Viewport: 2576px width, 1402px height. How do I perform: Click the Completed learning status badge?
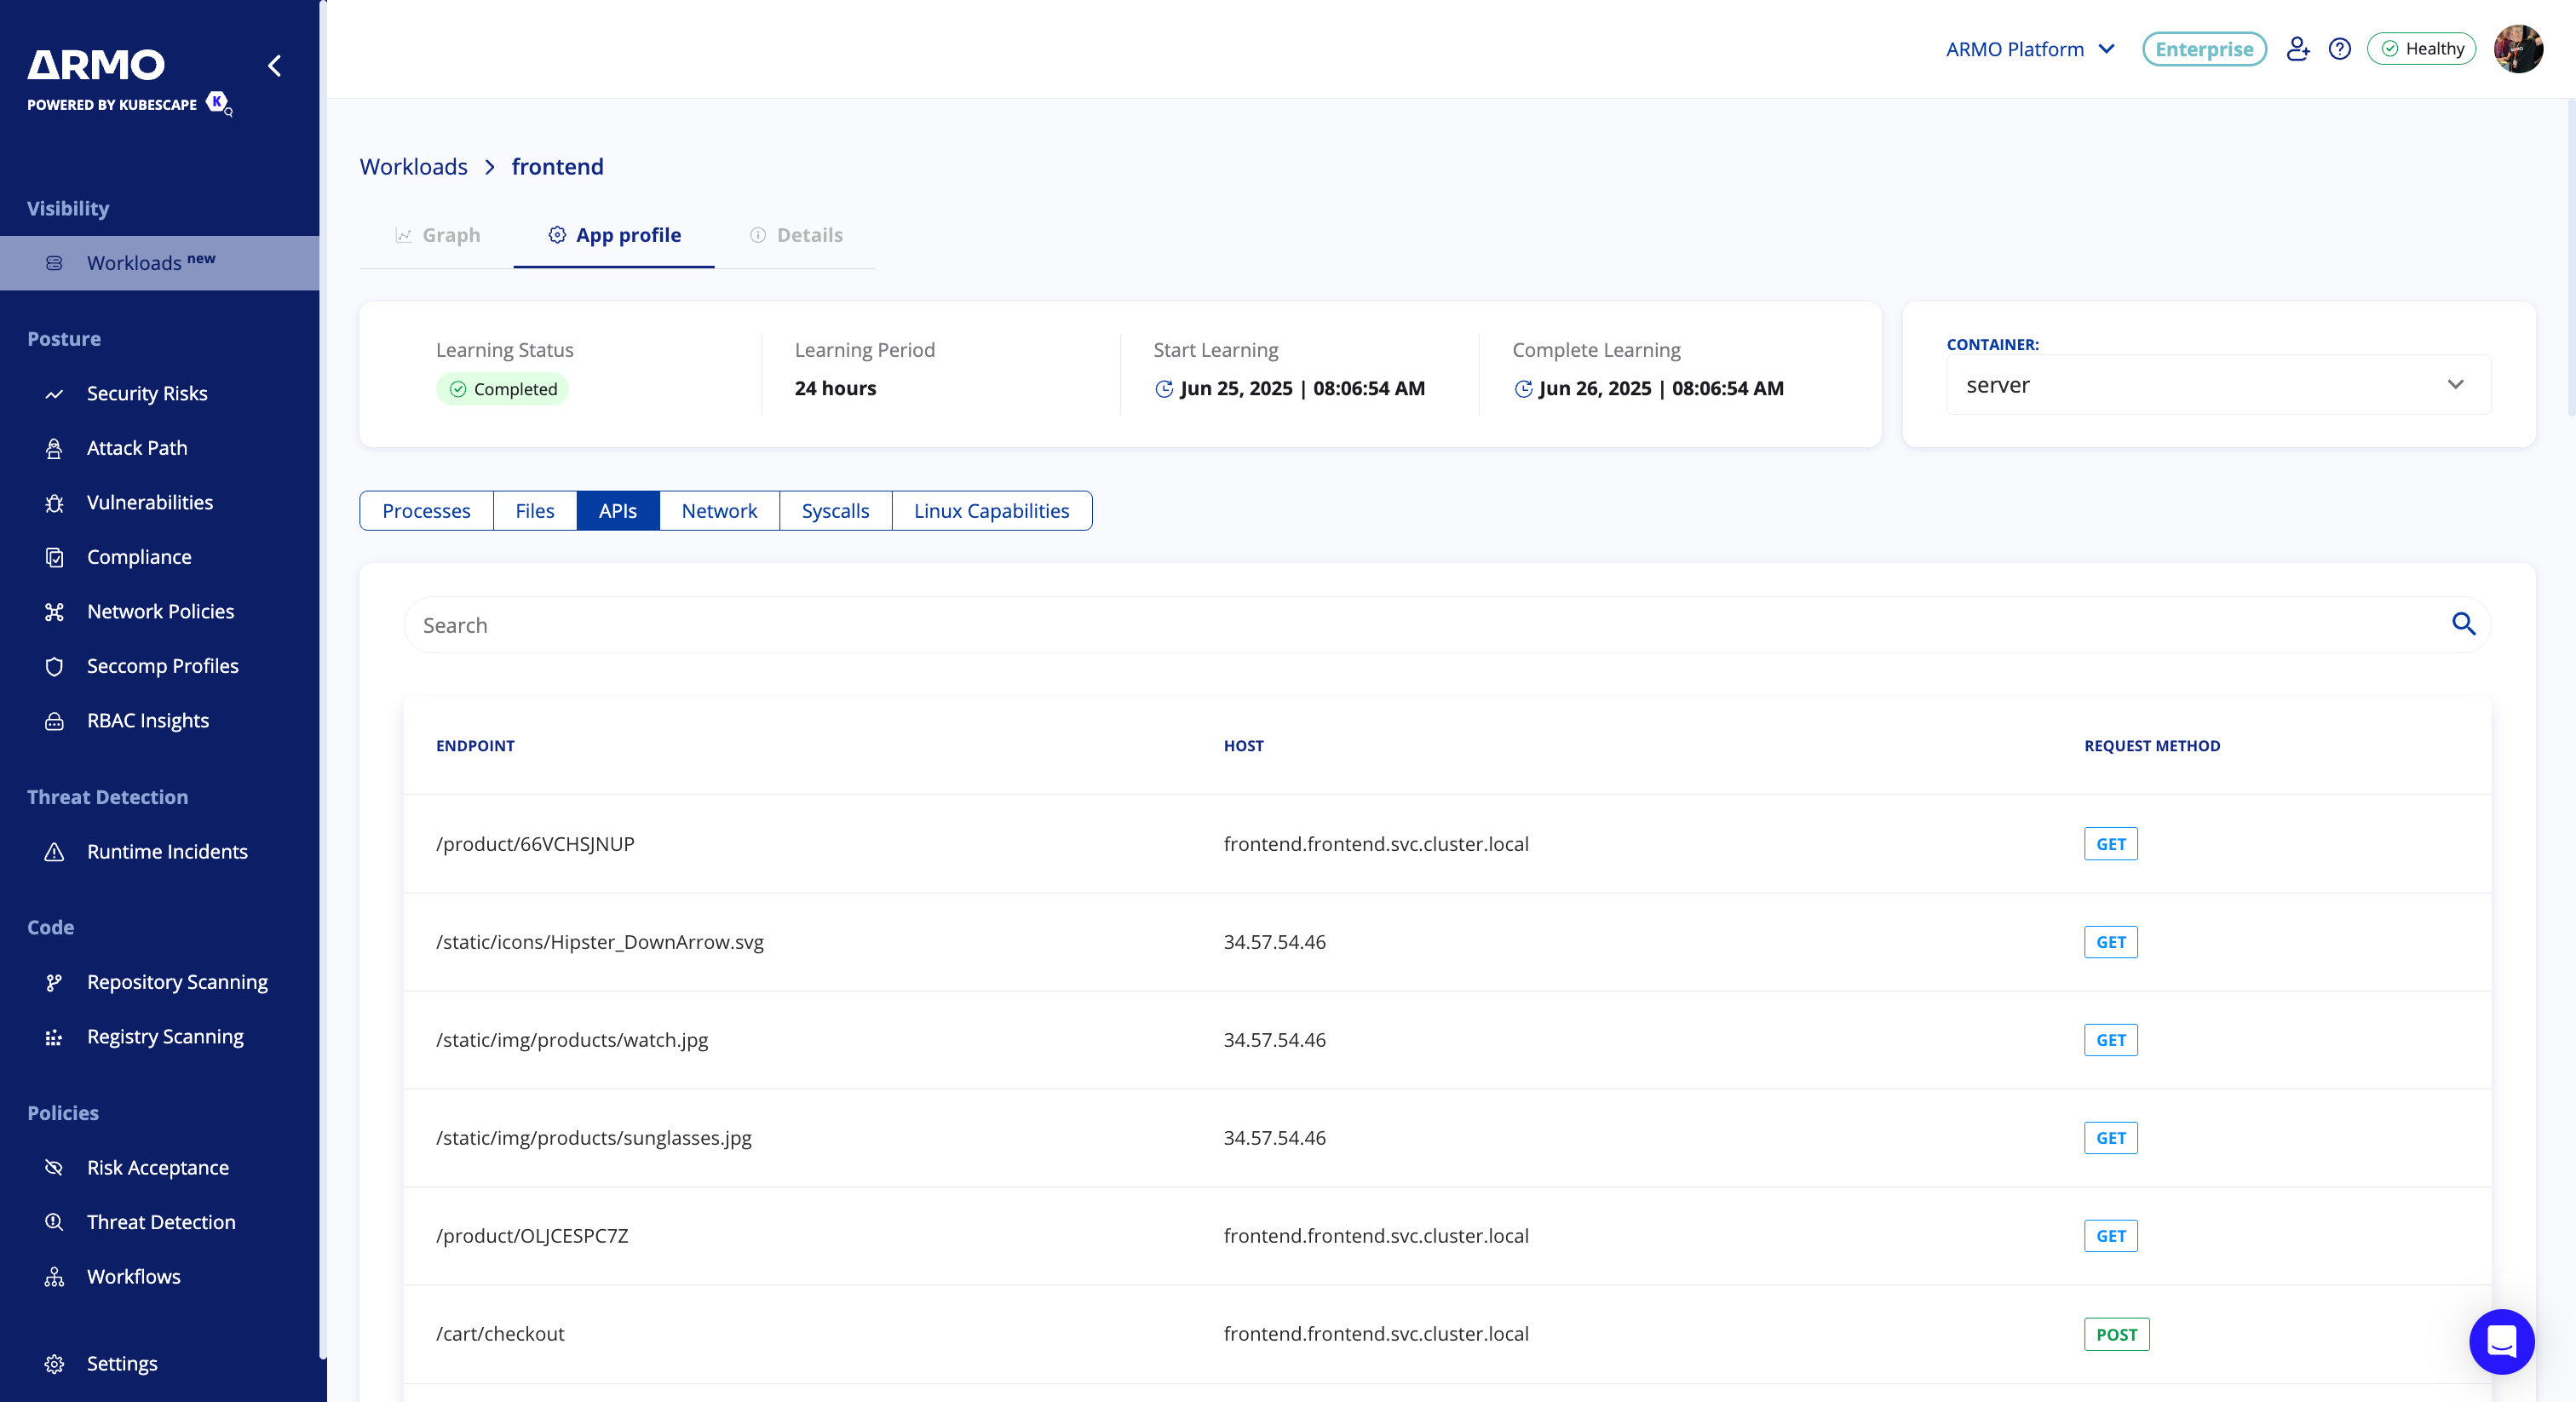pyautogui.click(x=502, y=389)
